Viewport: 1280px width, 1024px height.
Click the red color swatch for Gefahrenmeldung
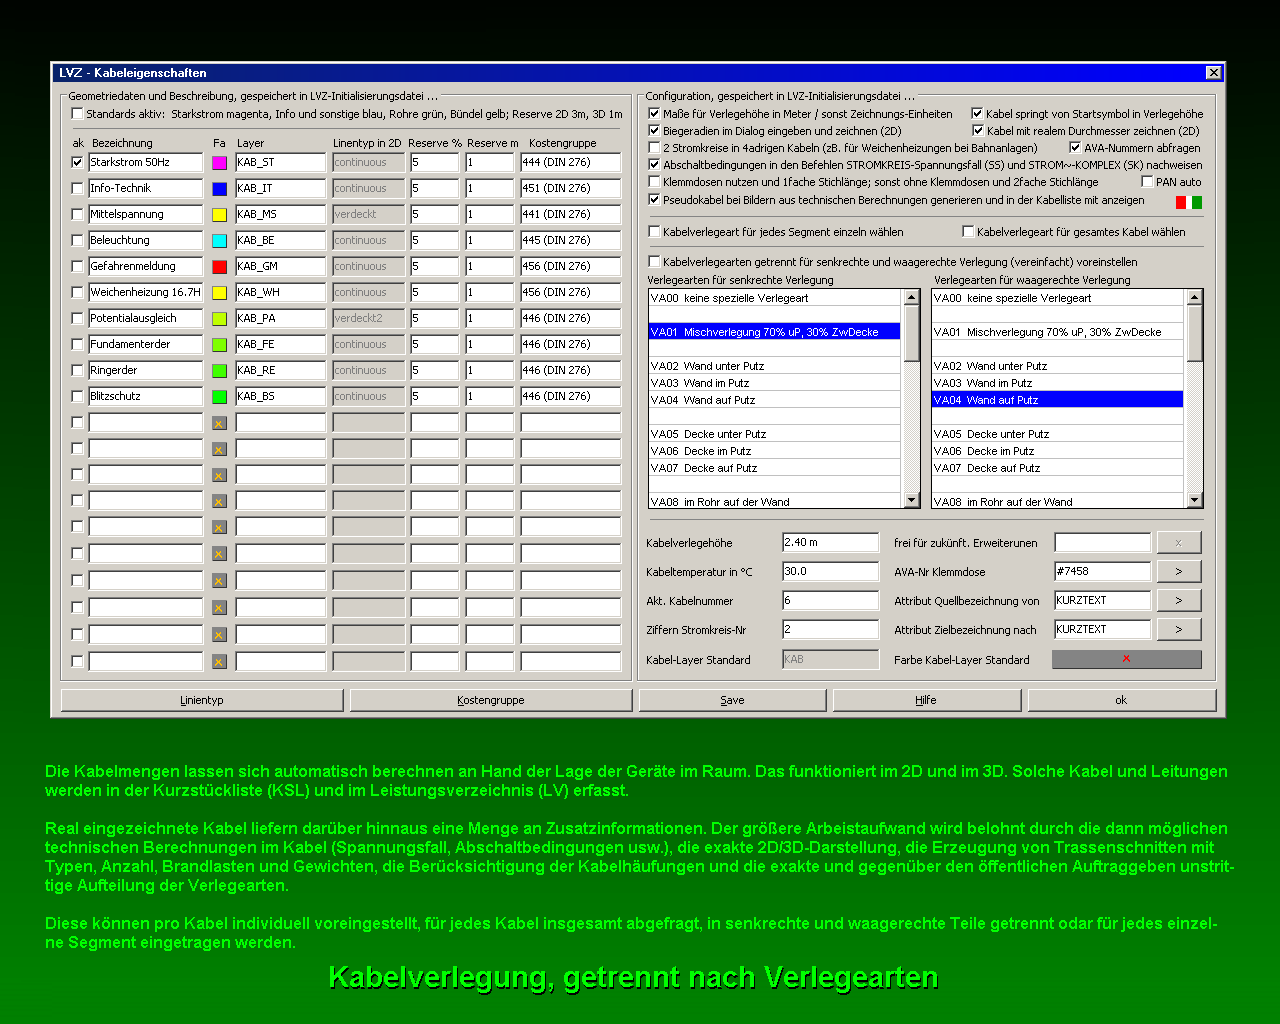point(219,267)
